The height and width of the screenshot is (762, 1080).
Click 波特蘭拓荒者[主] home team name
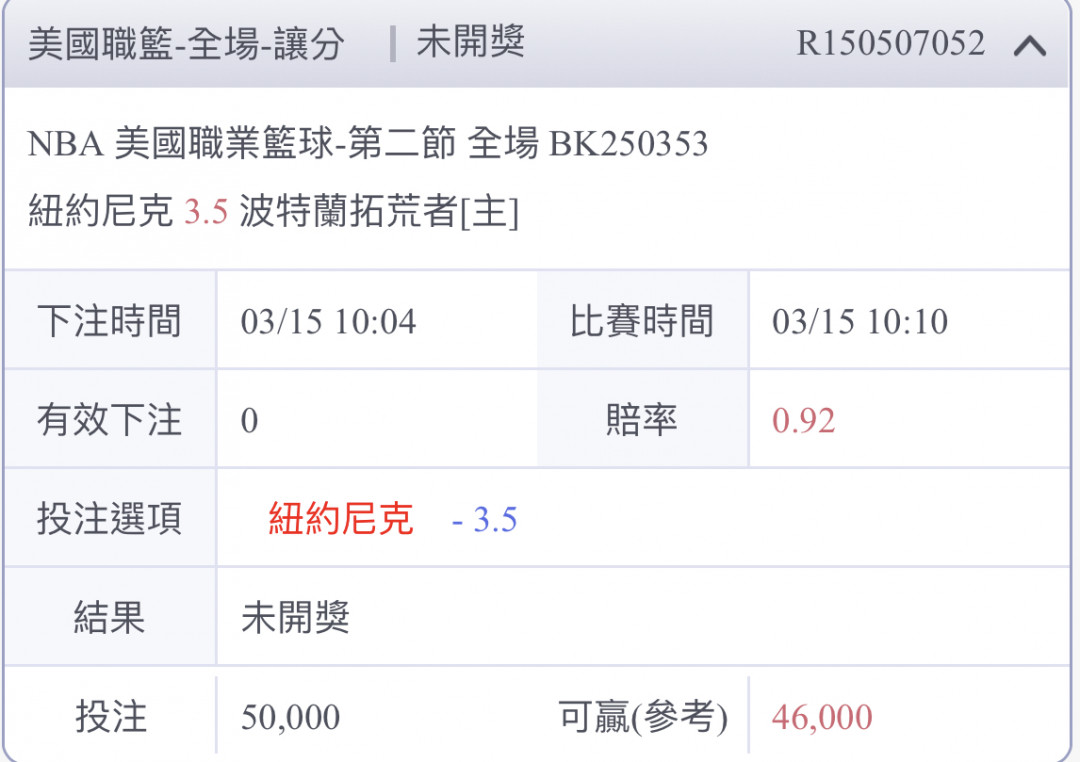click(x=380, y=211)
